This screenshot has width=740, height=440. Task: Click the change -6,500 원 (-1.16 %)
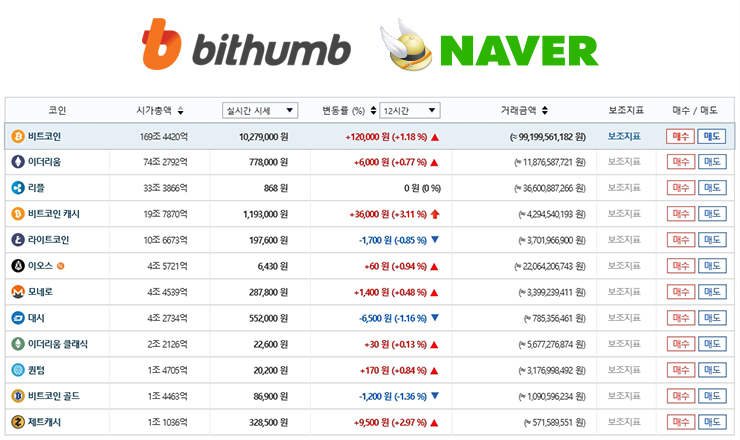coord(393,318)
